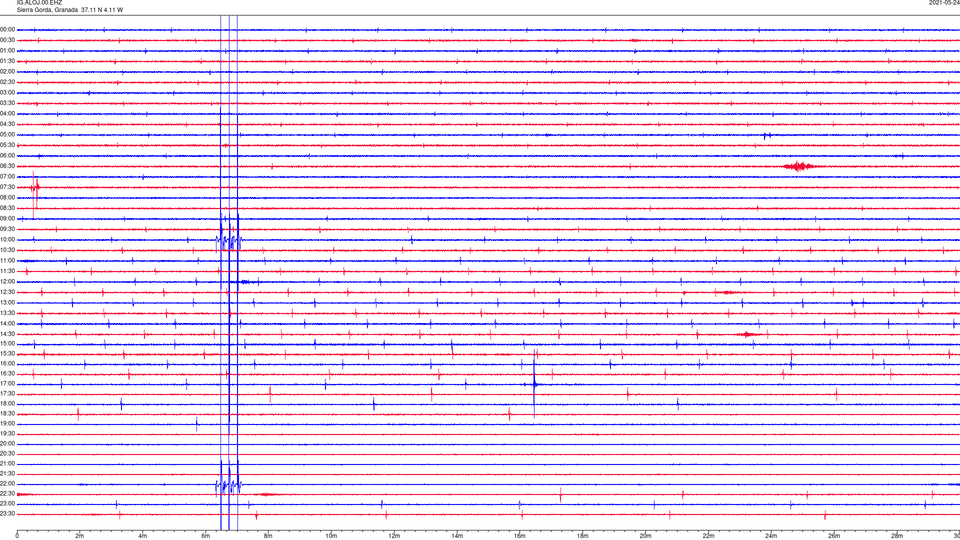960x540 pixels.
Task: Click the '8m' tick on the minute axis
Action: click(268, 536)
